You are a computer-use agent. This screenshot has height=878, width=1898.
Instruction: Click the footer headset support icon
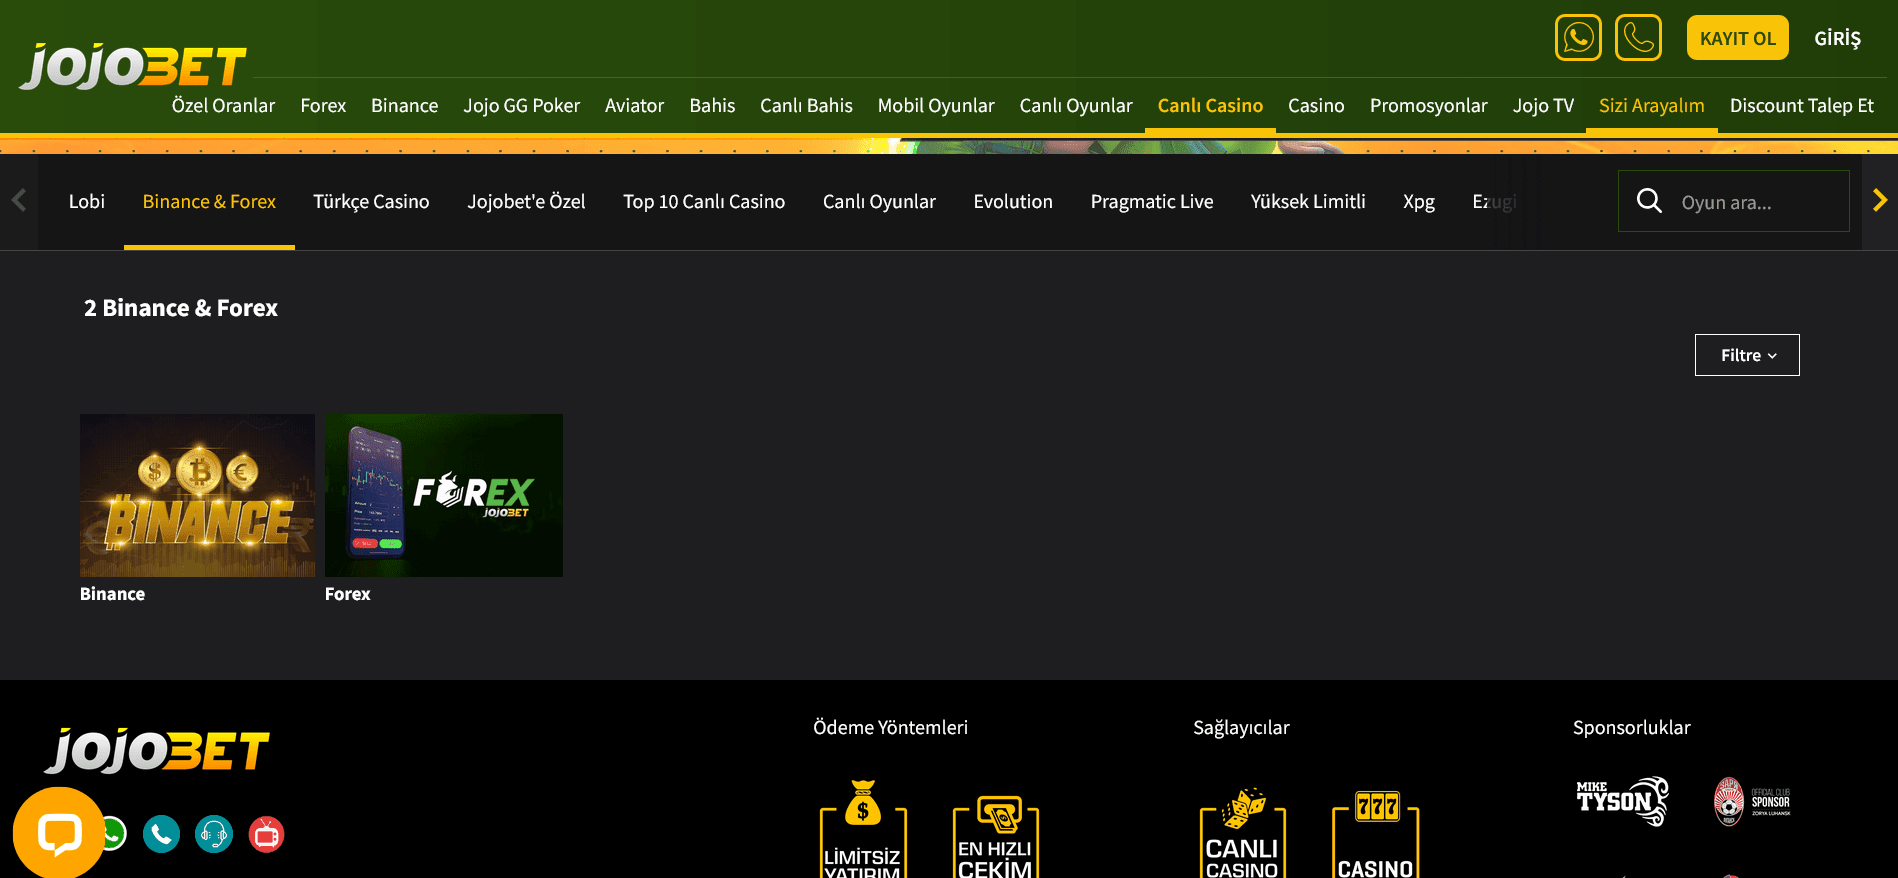tap(214, 834)
